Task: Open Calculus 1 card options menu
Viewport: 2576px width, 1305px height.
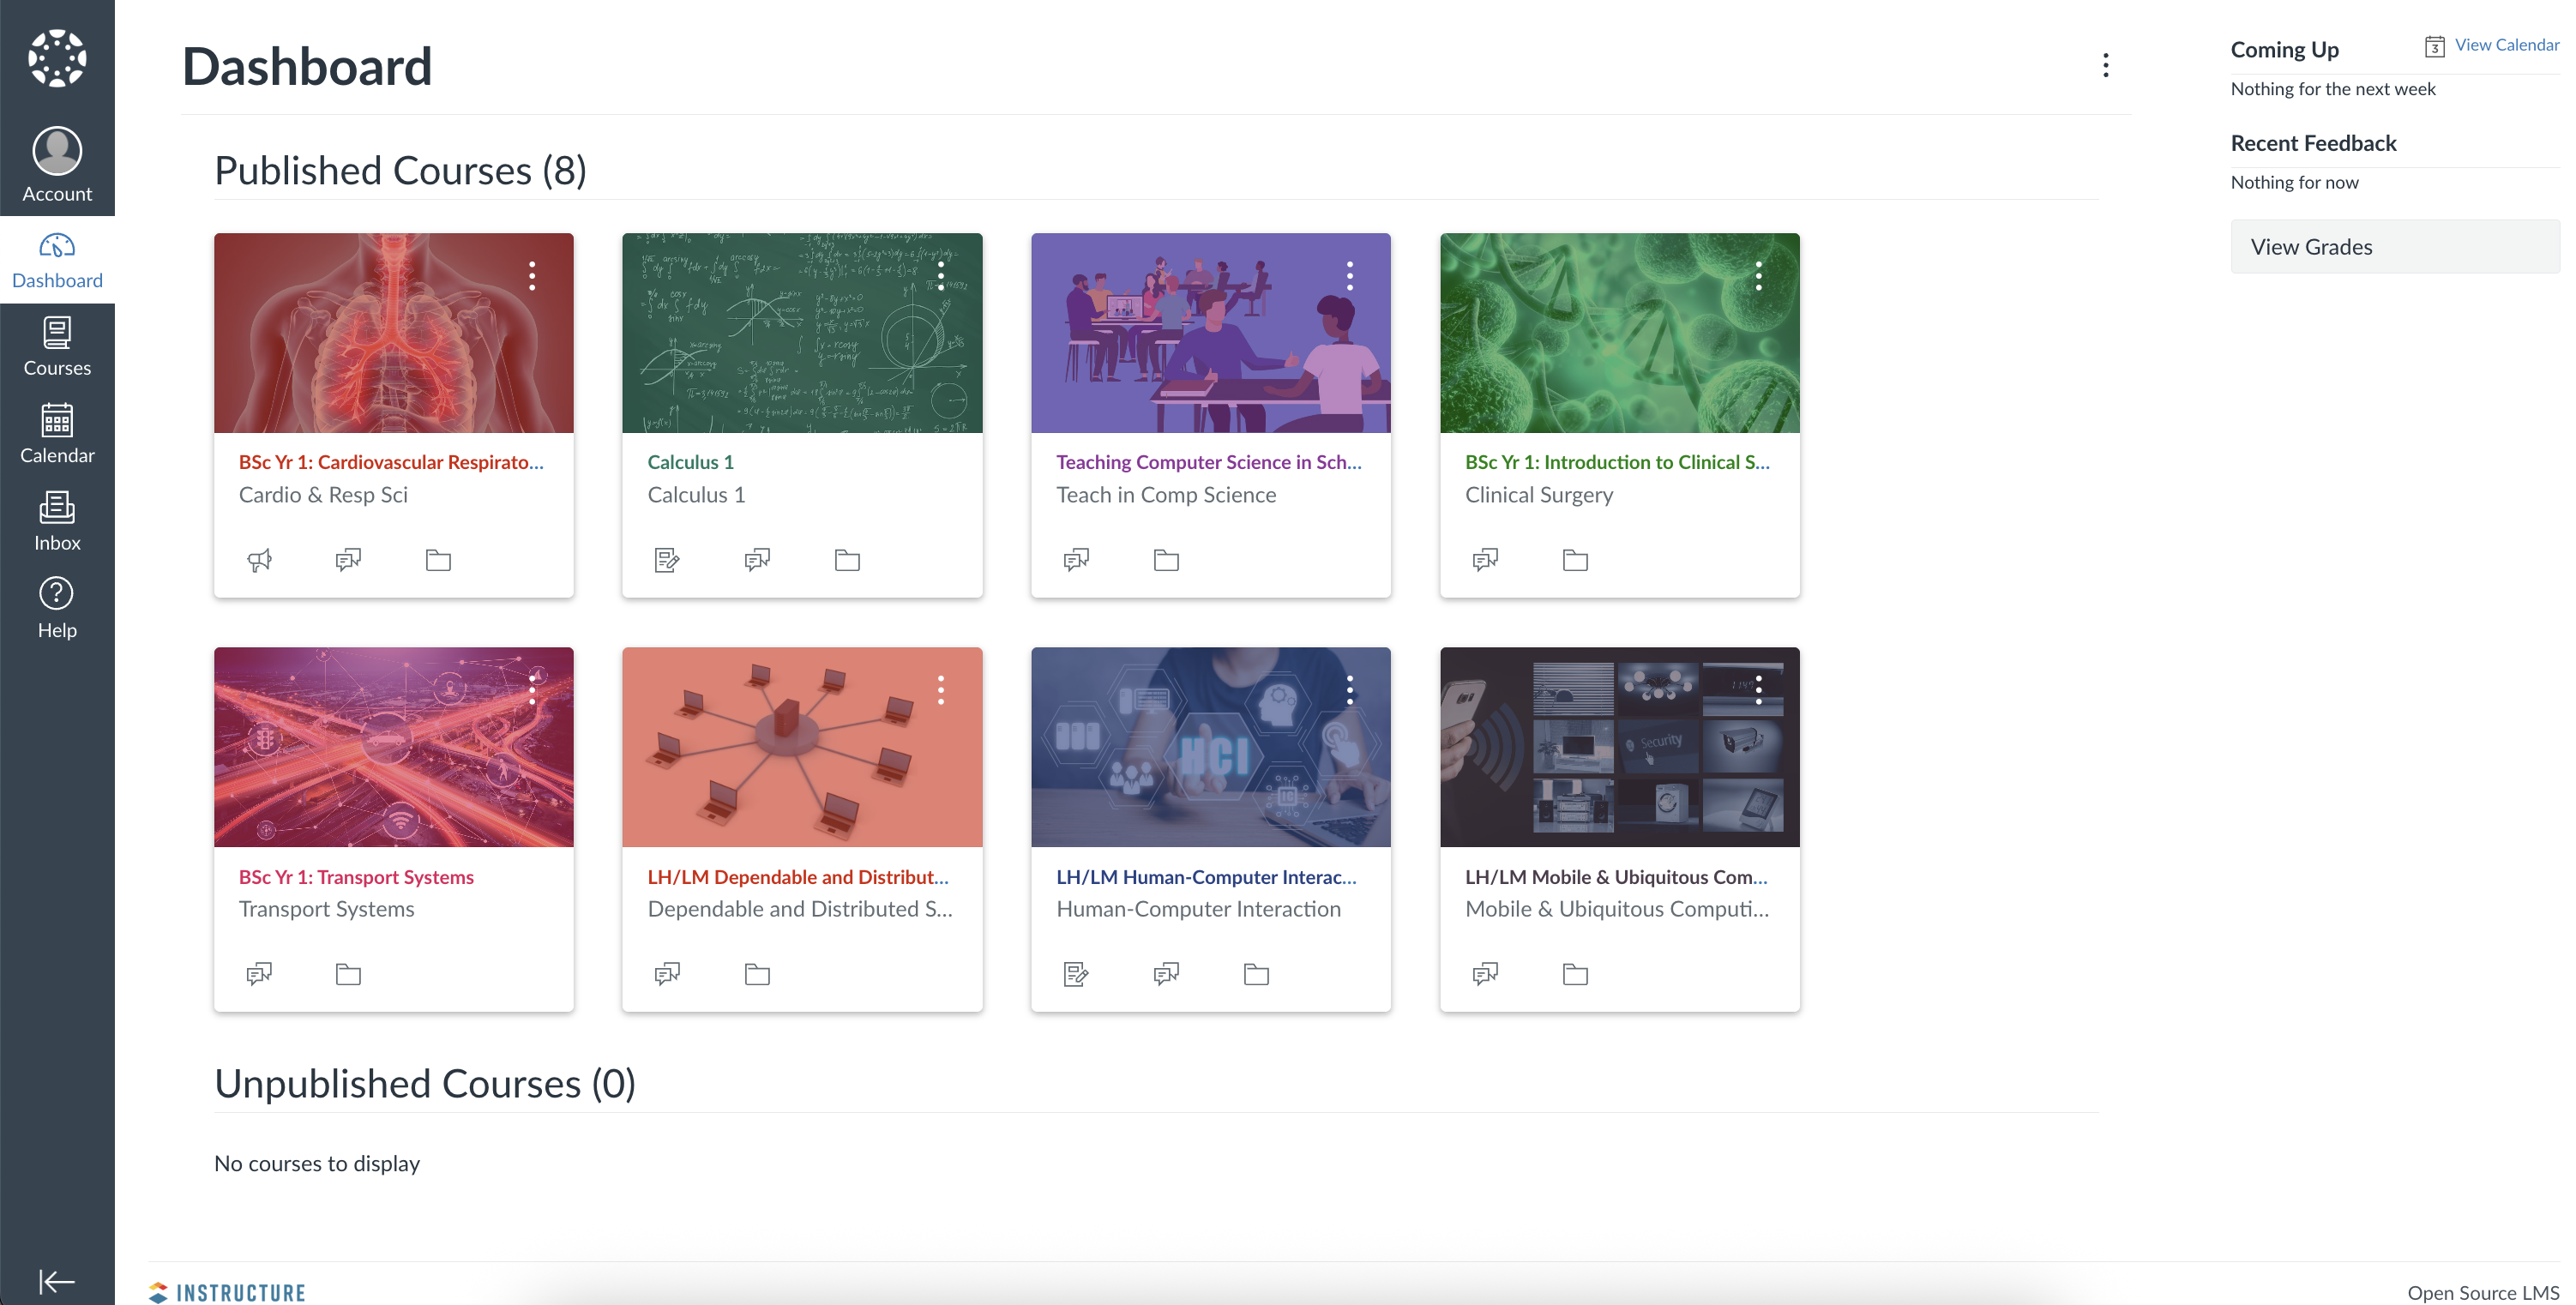Action: [940, 276]
